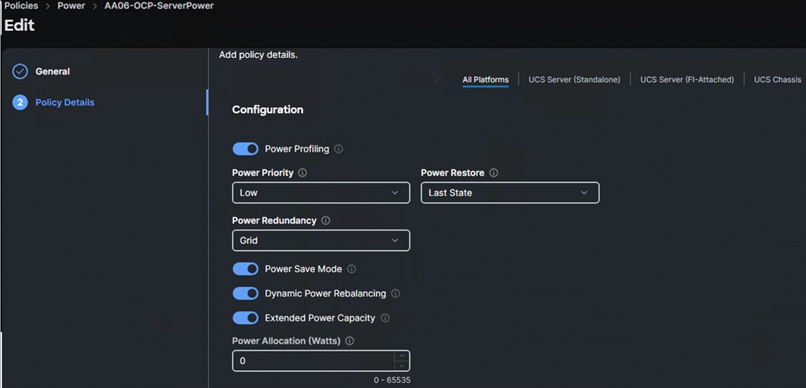The height and width of the screenshot is (388, 806).
Task: Click the platform filter funnel icon
Action: point(436,79)
